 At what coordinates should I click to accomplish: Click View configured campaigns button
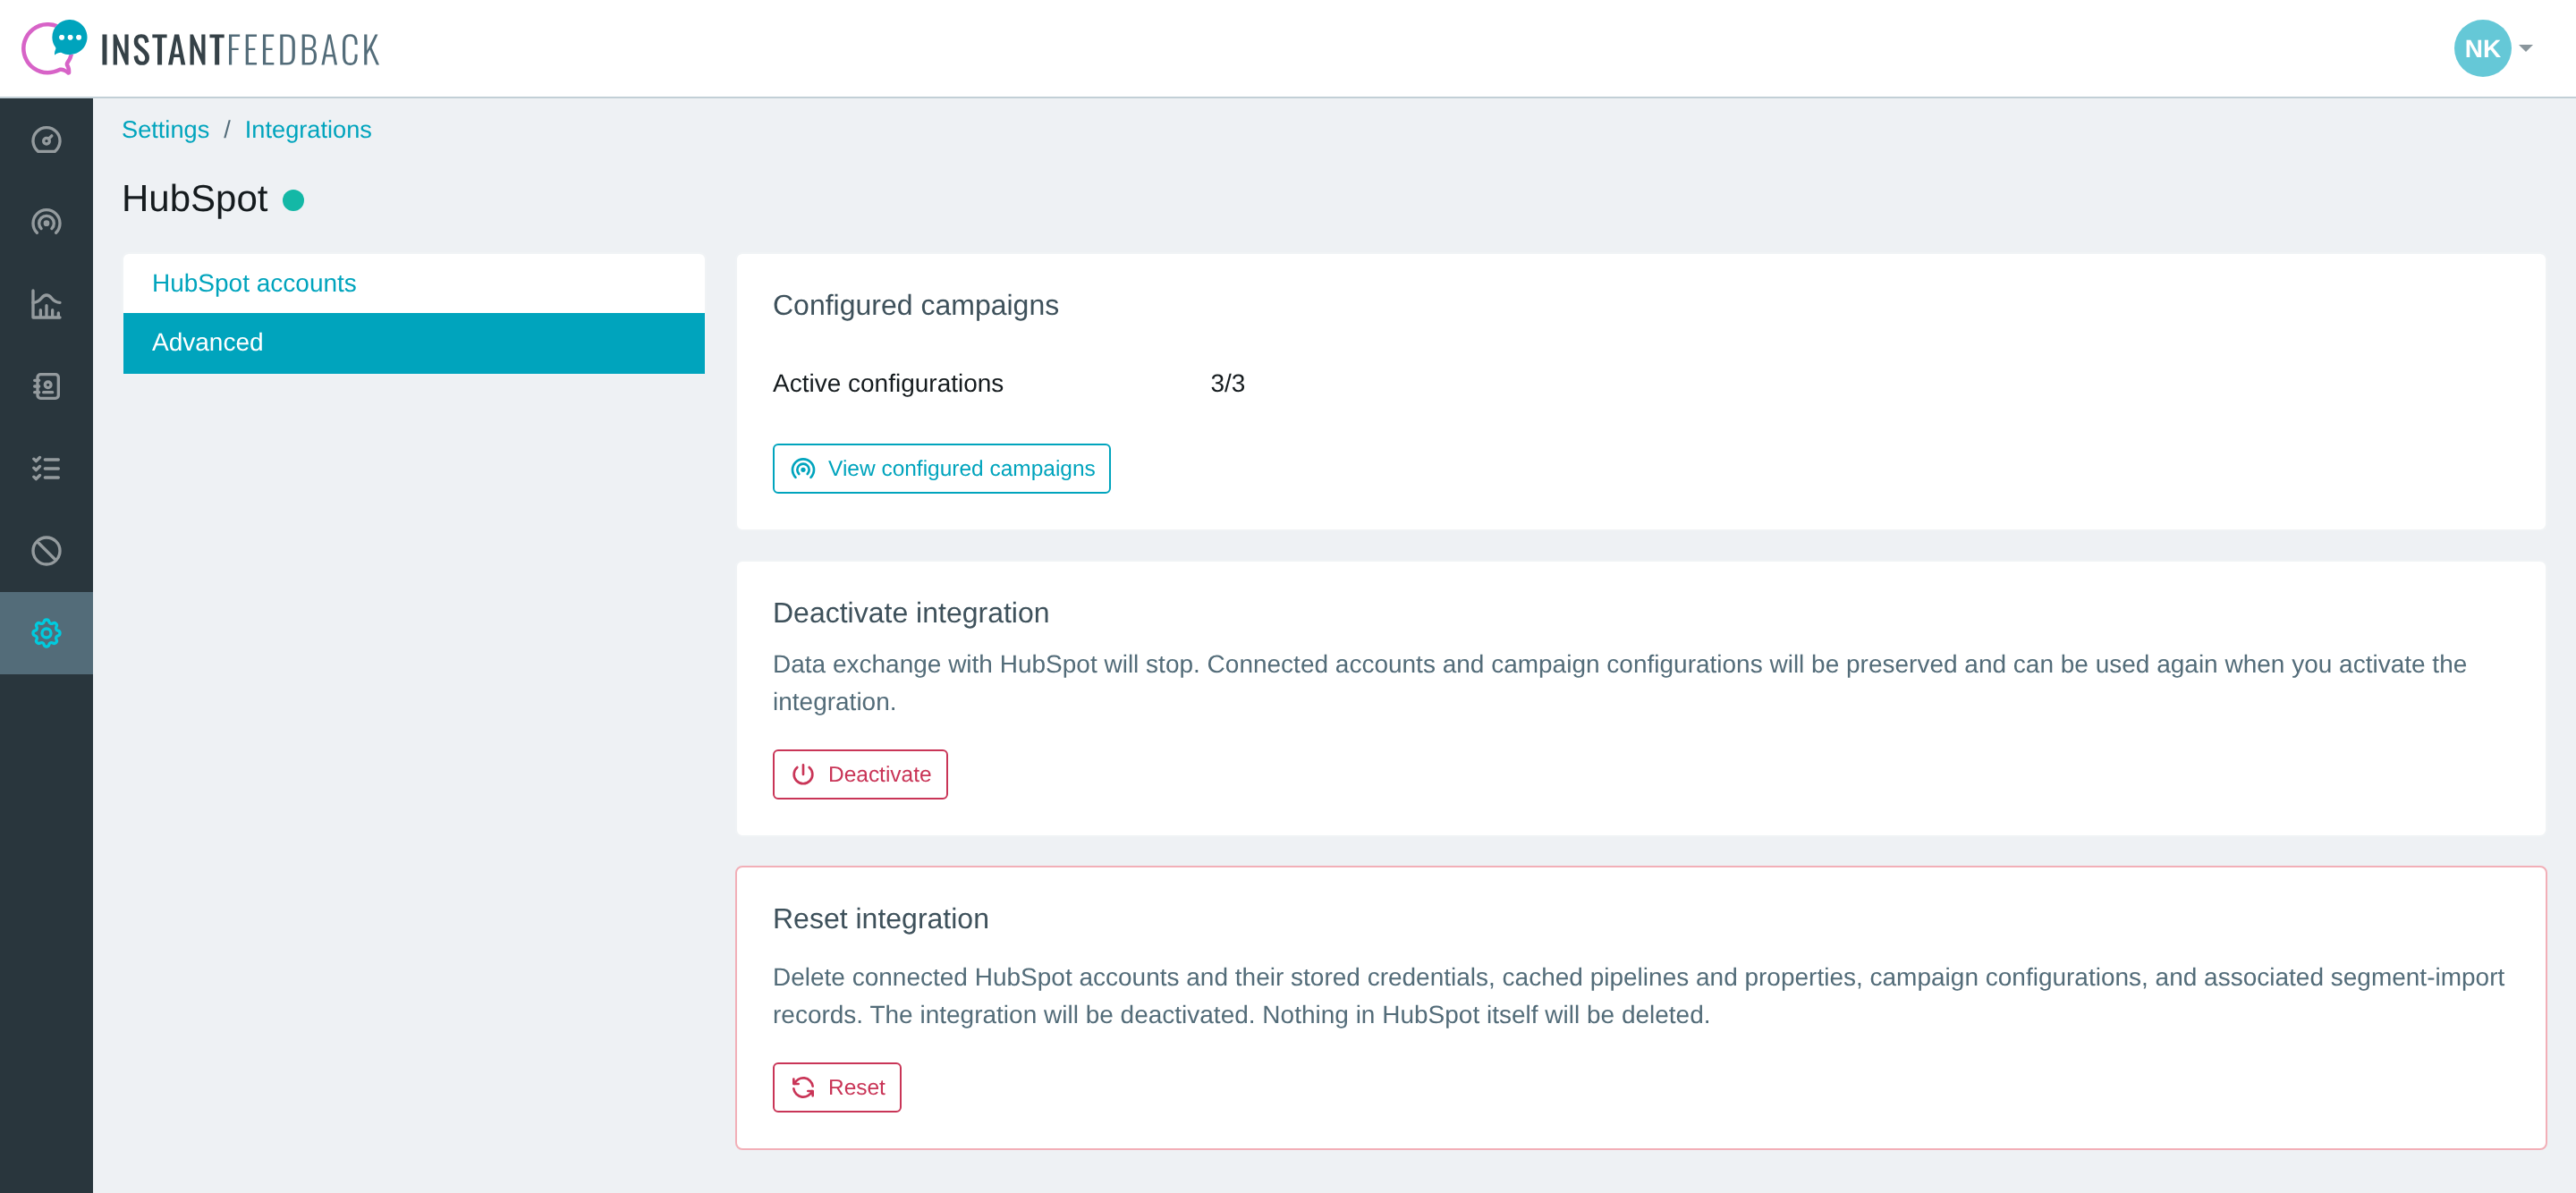(x=941, y=468)
